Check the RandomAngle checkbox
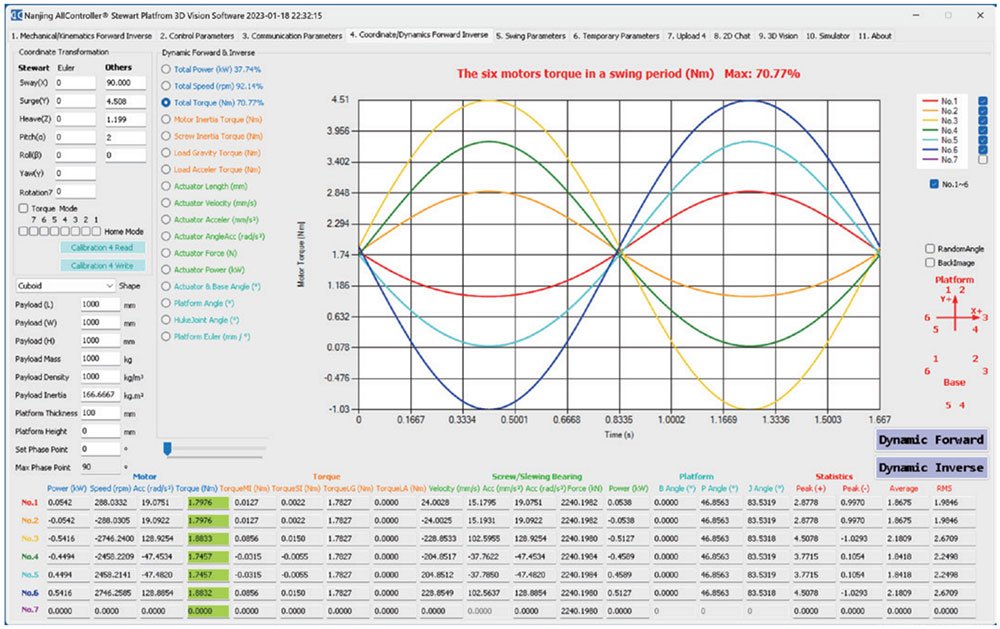Screen dimensions: 1000x629 (x=931, y=248)
